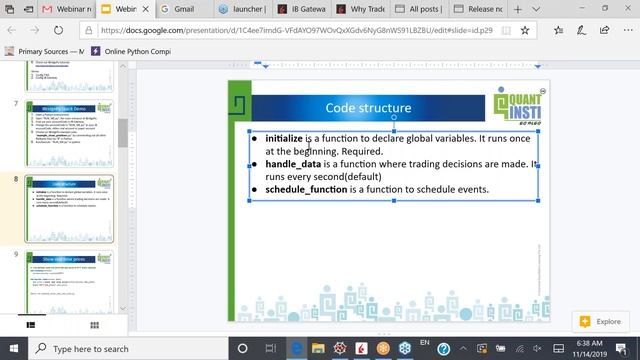Open the clock and date
The width and height of the screenshot is (640, 360).
[589, 349]
